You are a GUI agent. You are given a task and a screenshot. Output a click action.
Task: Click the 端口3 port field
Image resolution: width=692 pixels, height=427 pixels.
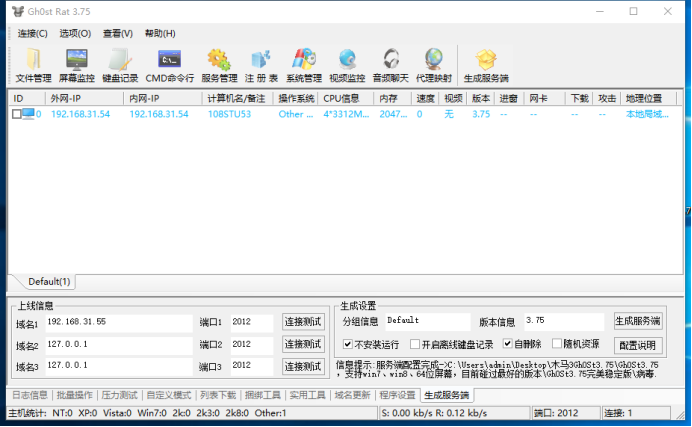point(252,366)
